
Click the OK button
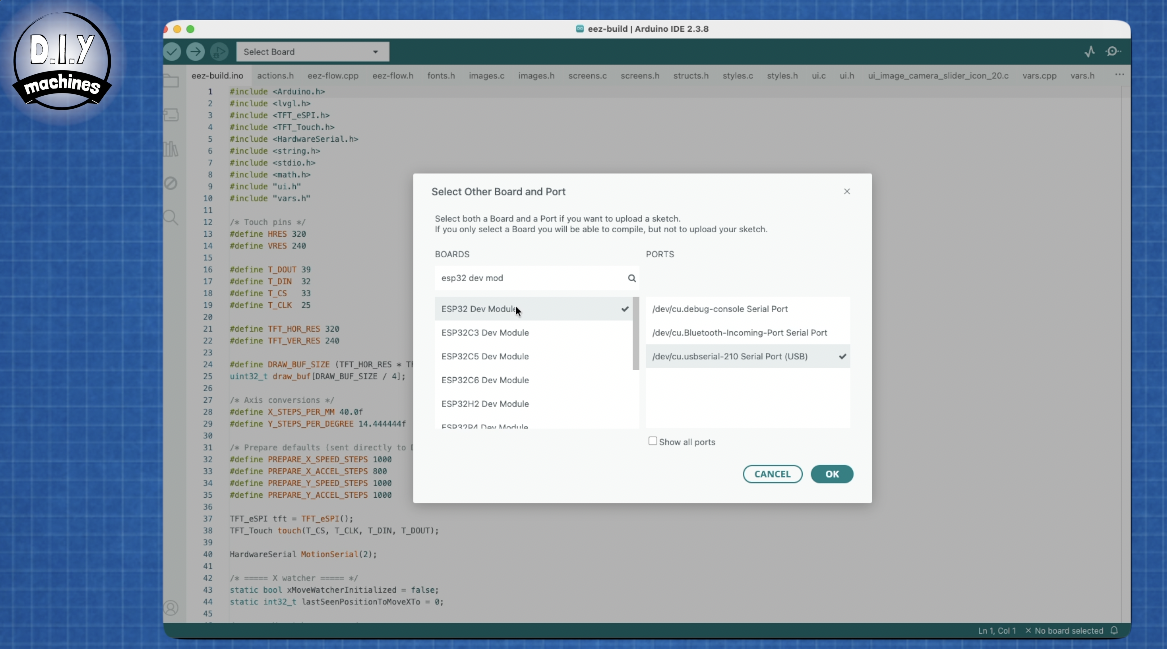pyautogui.click(x=832, y=474)
